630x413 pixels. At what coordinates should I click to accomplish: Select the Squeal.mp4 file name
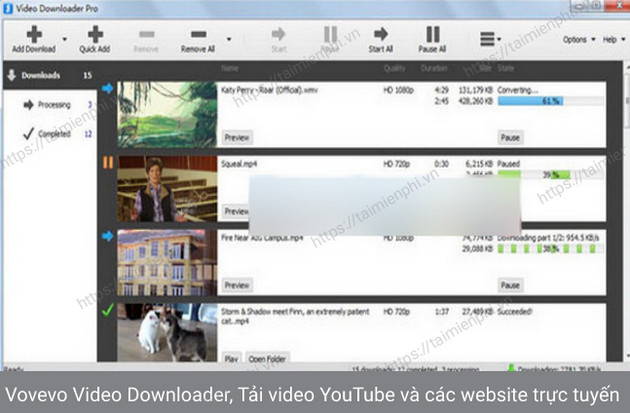click(239, 164)
